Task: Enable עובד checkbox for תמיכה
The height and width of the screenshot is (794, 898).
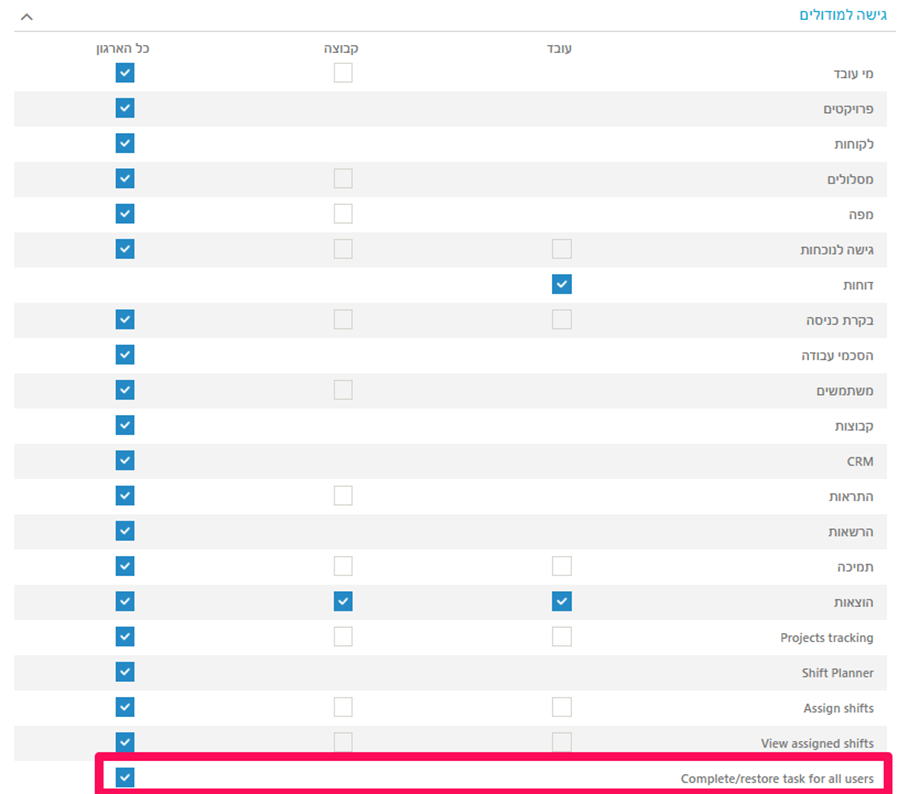Action: (562, 566)
